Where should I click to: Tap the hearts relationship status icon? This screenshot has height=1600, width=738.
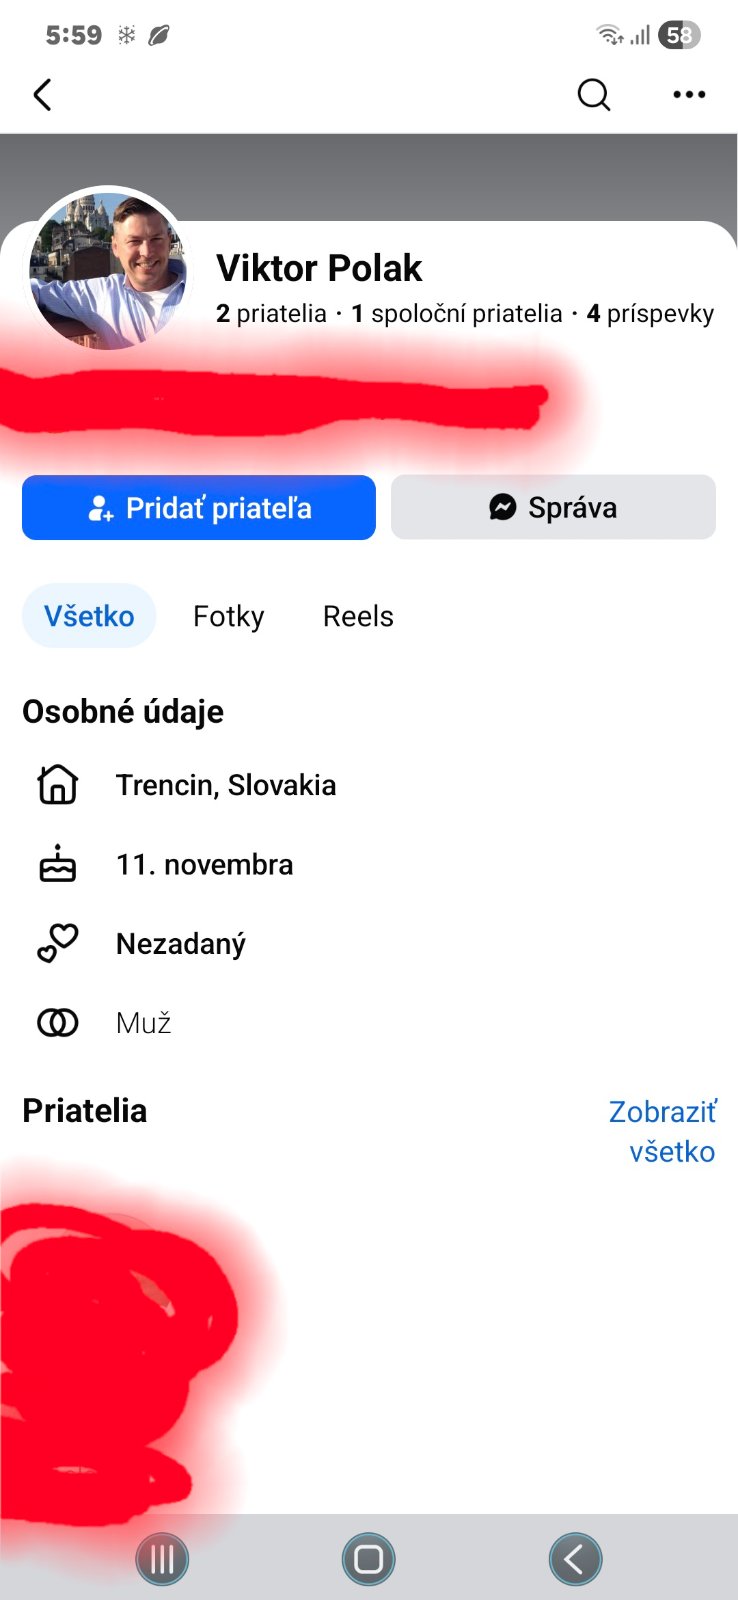(x=57, y=943)
